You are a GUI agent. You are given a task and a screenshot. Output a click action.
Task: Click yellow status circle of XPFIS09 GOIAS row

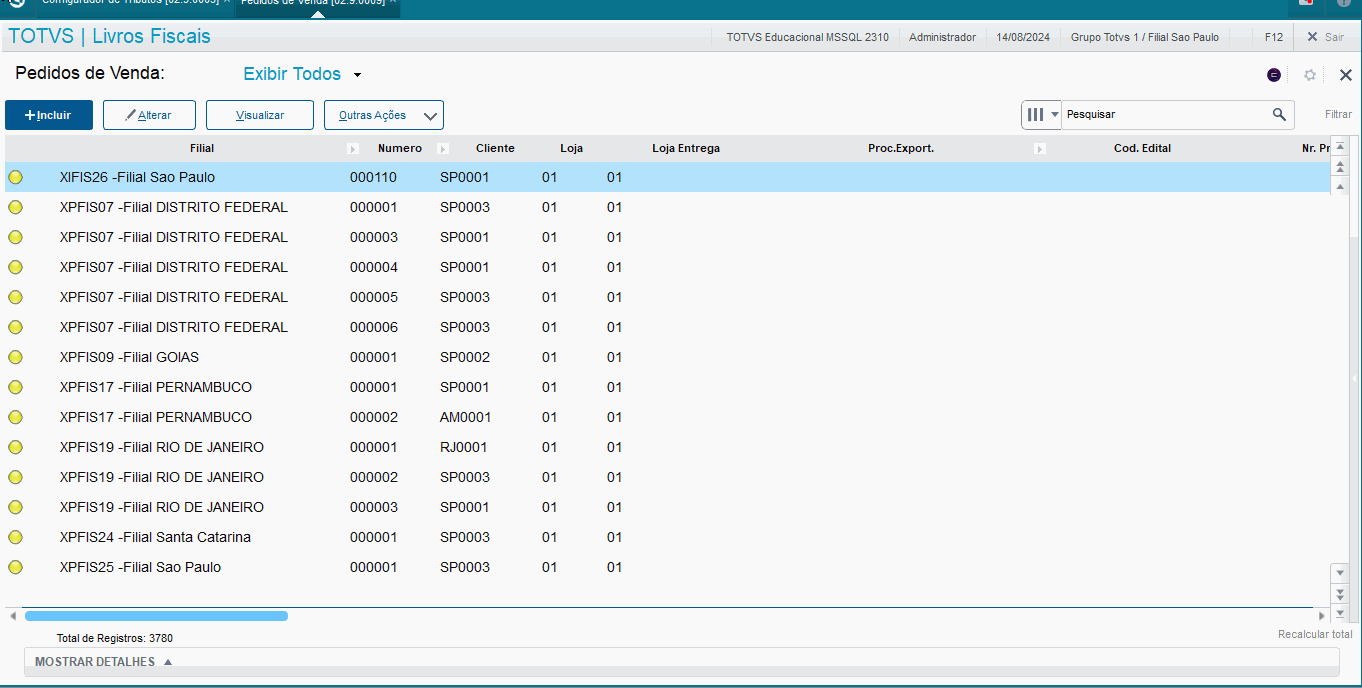pyautogui.click(x=15, y=357)
